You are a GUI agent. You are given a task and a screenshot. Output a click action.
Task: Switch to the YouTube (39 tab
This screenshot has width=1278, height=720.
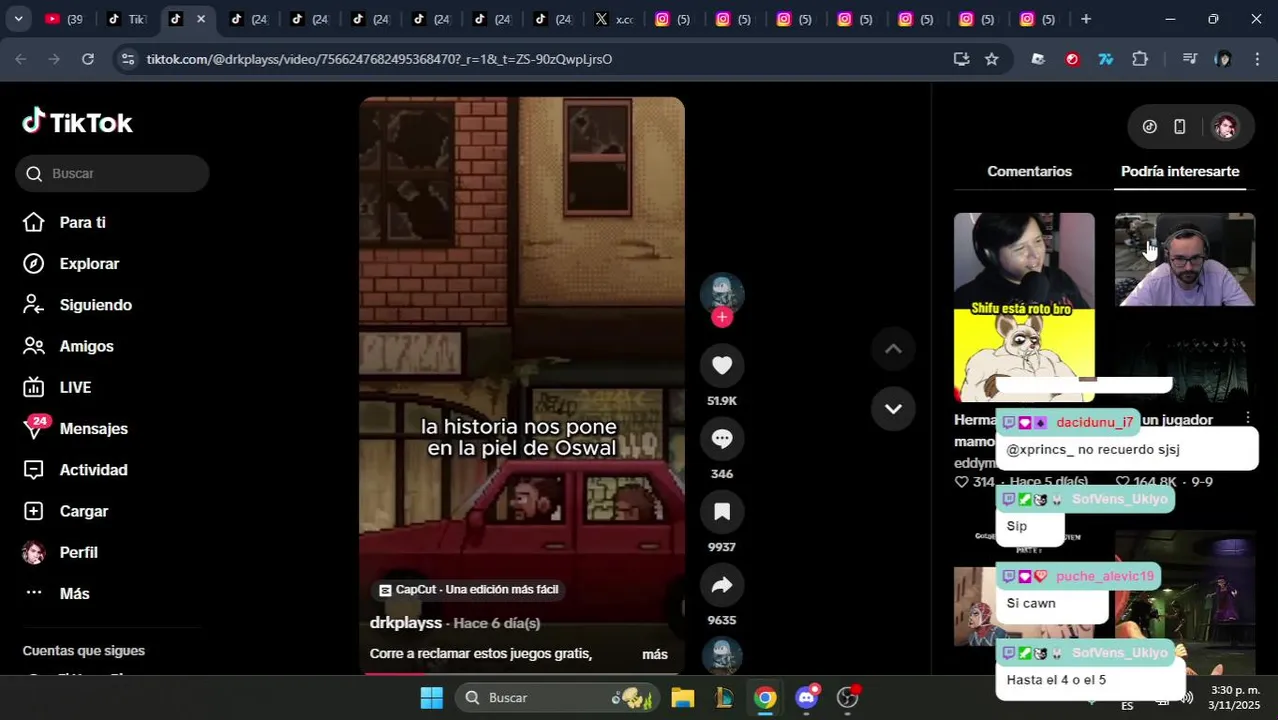point(64,19)
